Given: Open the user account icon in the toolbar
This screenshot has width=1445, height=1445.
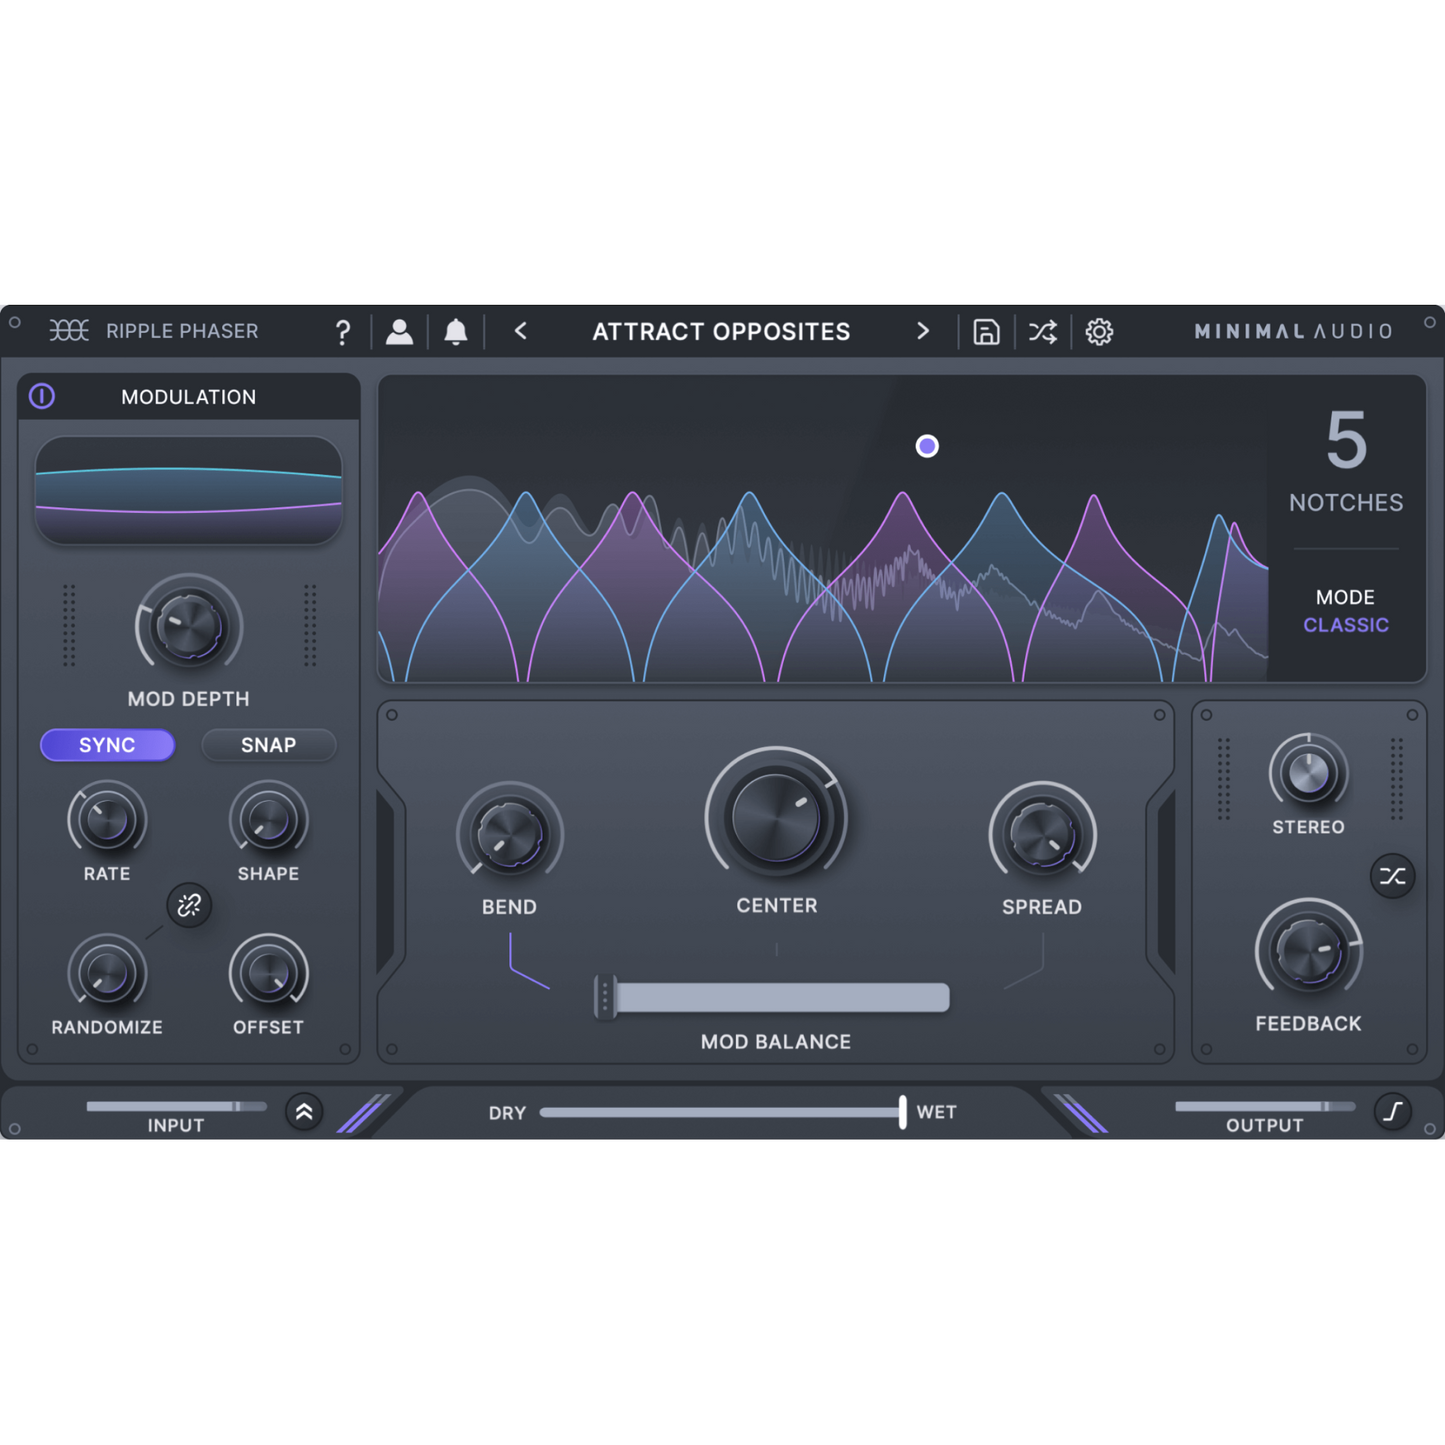Looking at the screenshot, I should [400, 331].
